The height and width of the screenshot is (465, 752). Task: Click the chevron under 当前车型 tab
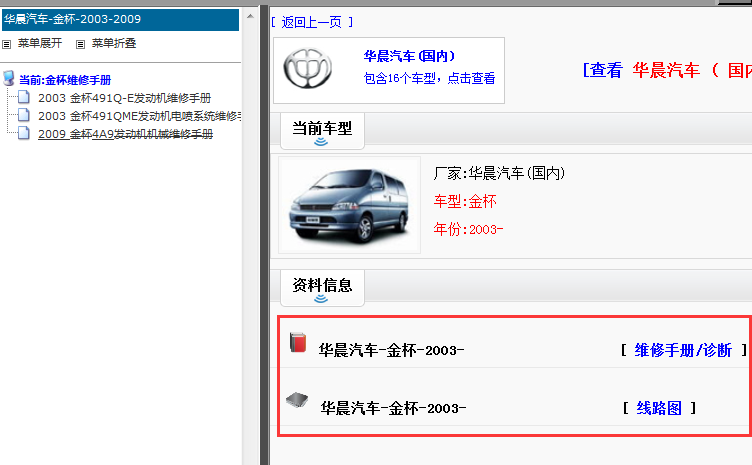coord(321,142)
